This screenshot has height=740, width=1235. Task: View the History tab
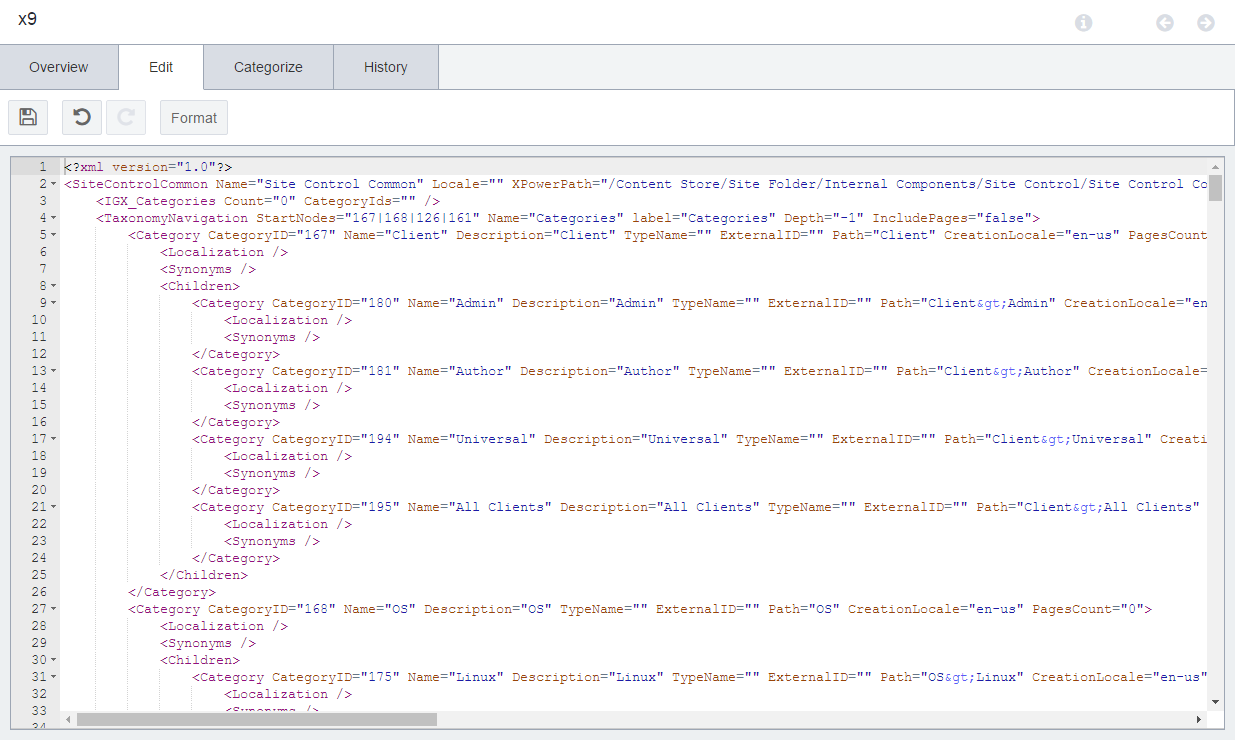tap(386, 67)
